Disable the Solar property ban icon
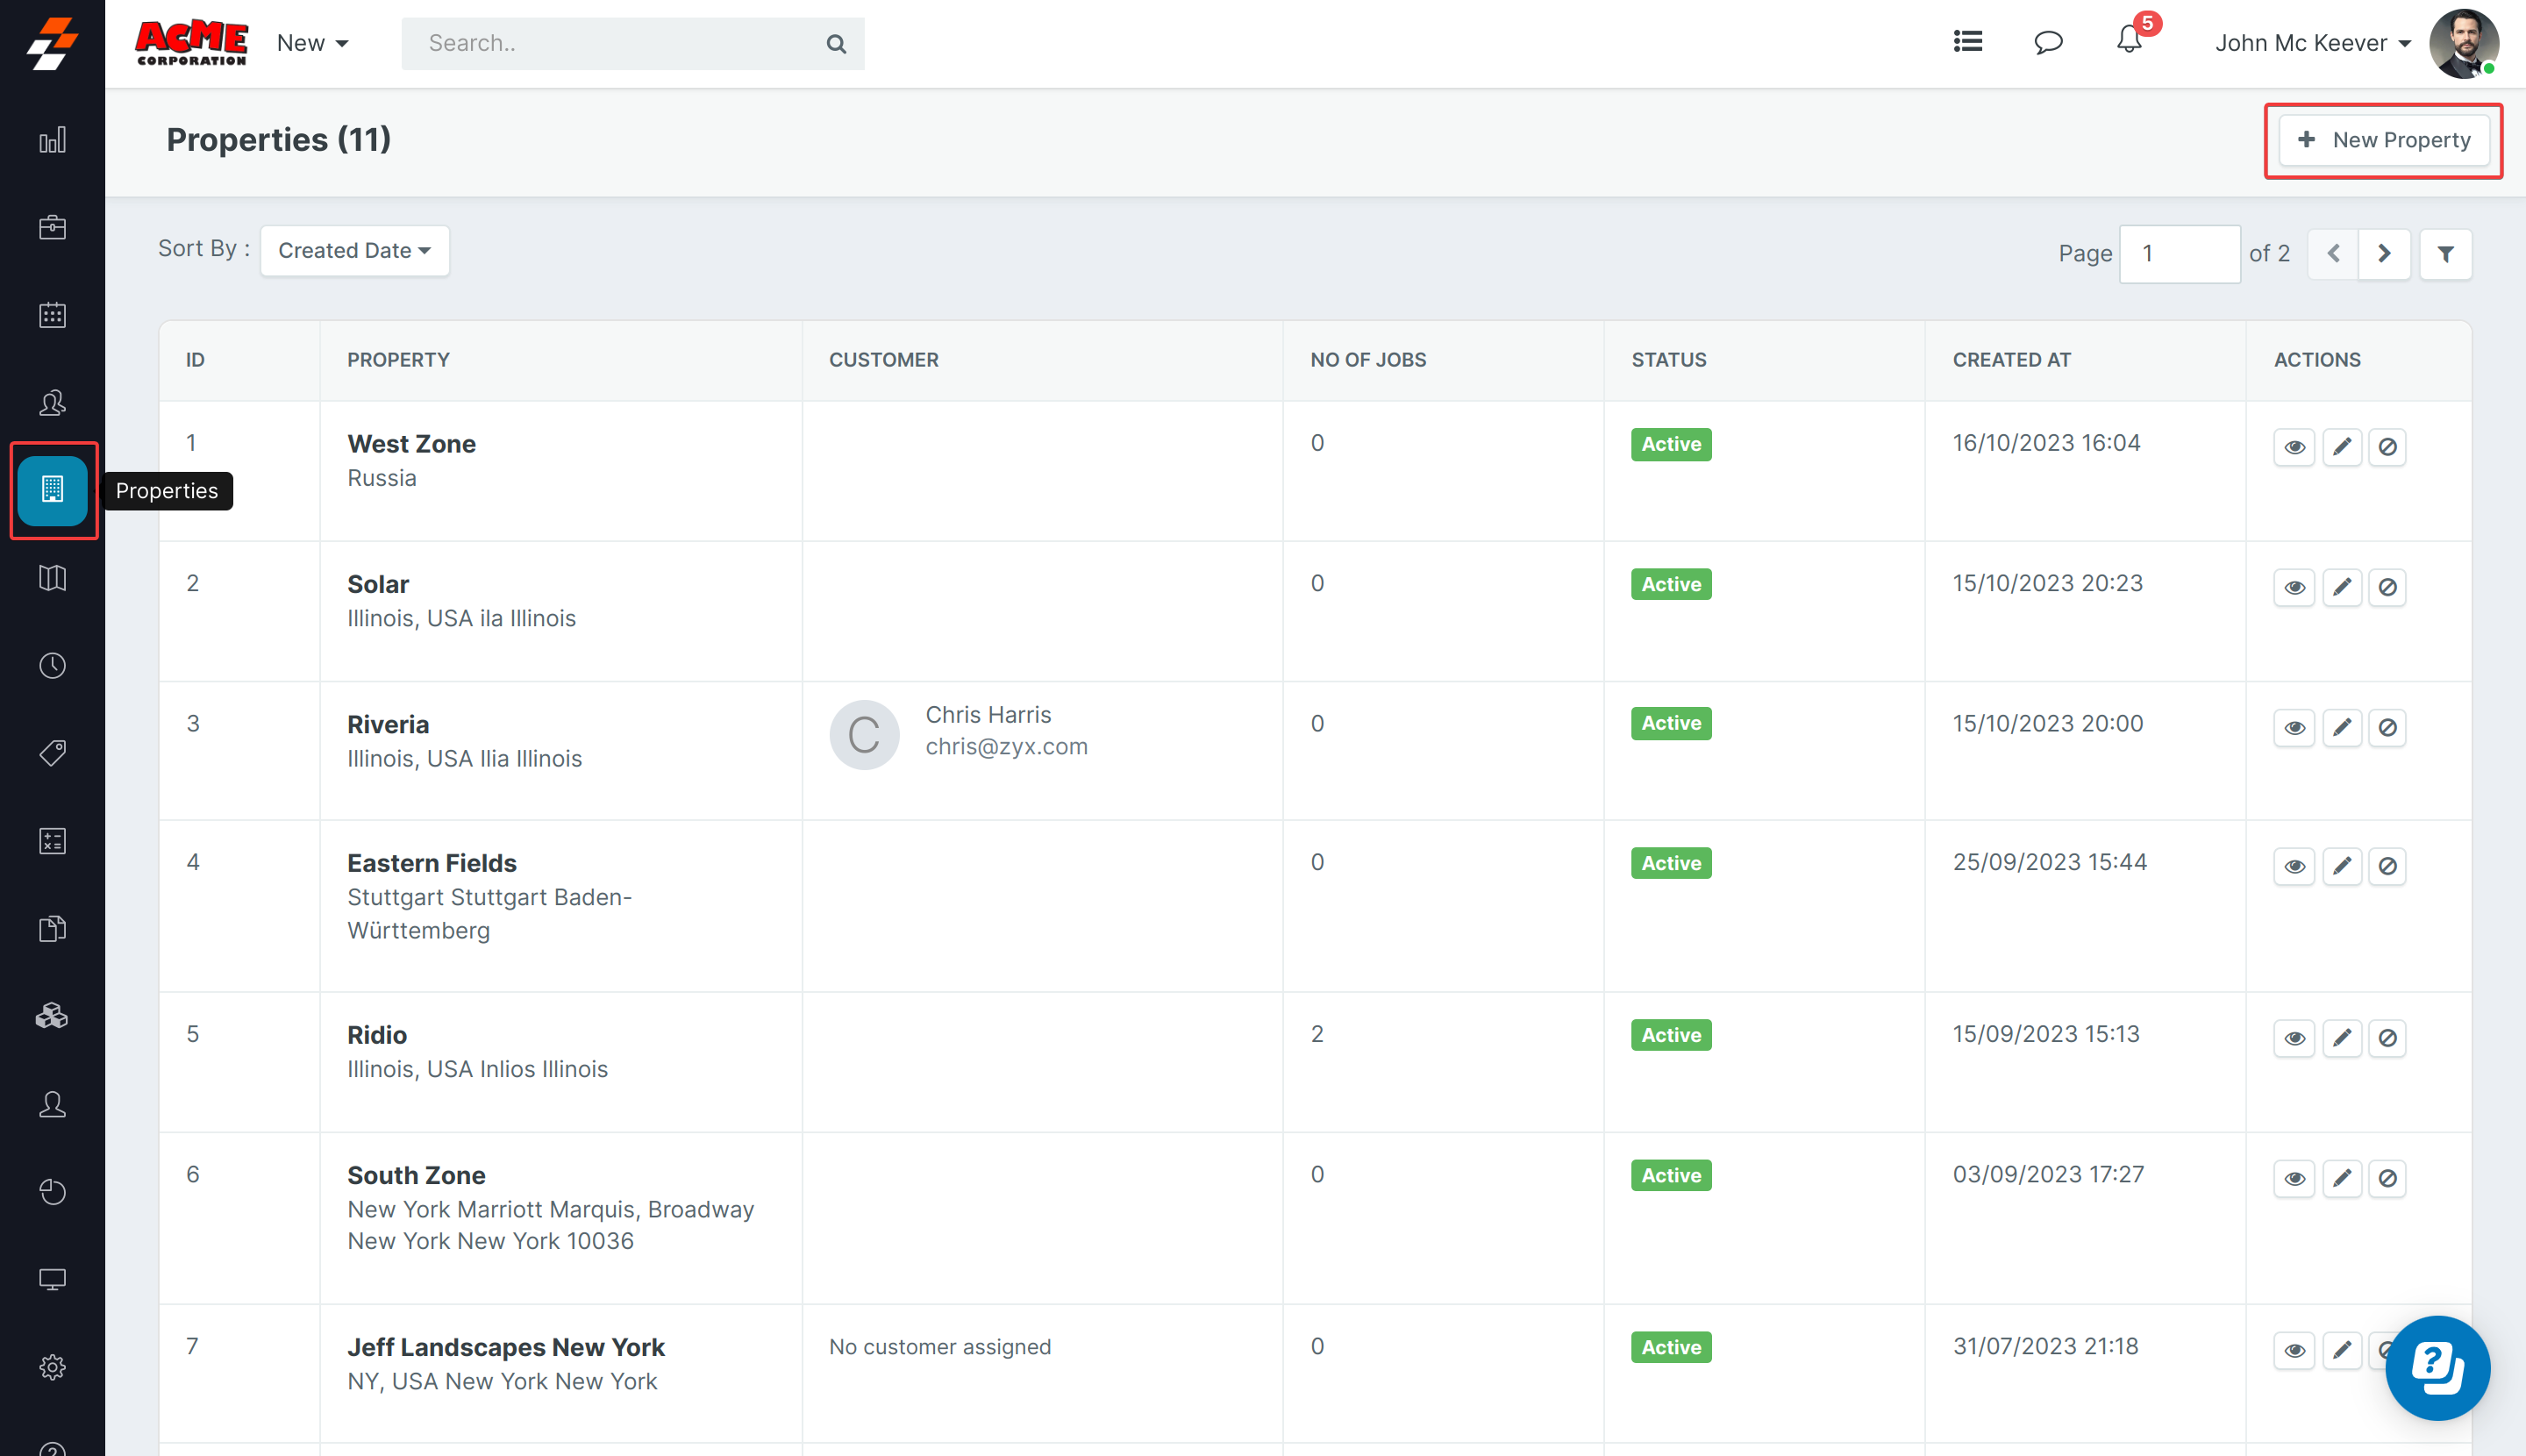 (x=2387, y=587)
